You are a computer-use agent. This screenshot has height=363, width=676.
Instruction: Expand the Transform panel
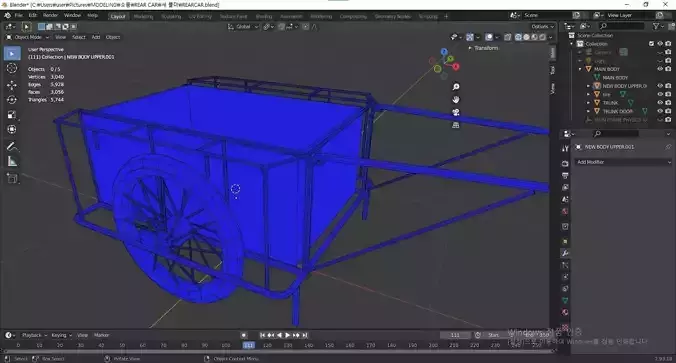point(483,48)
